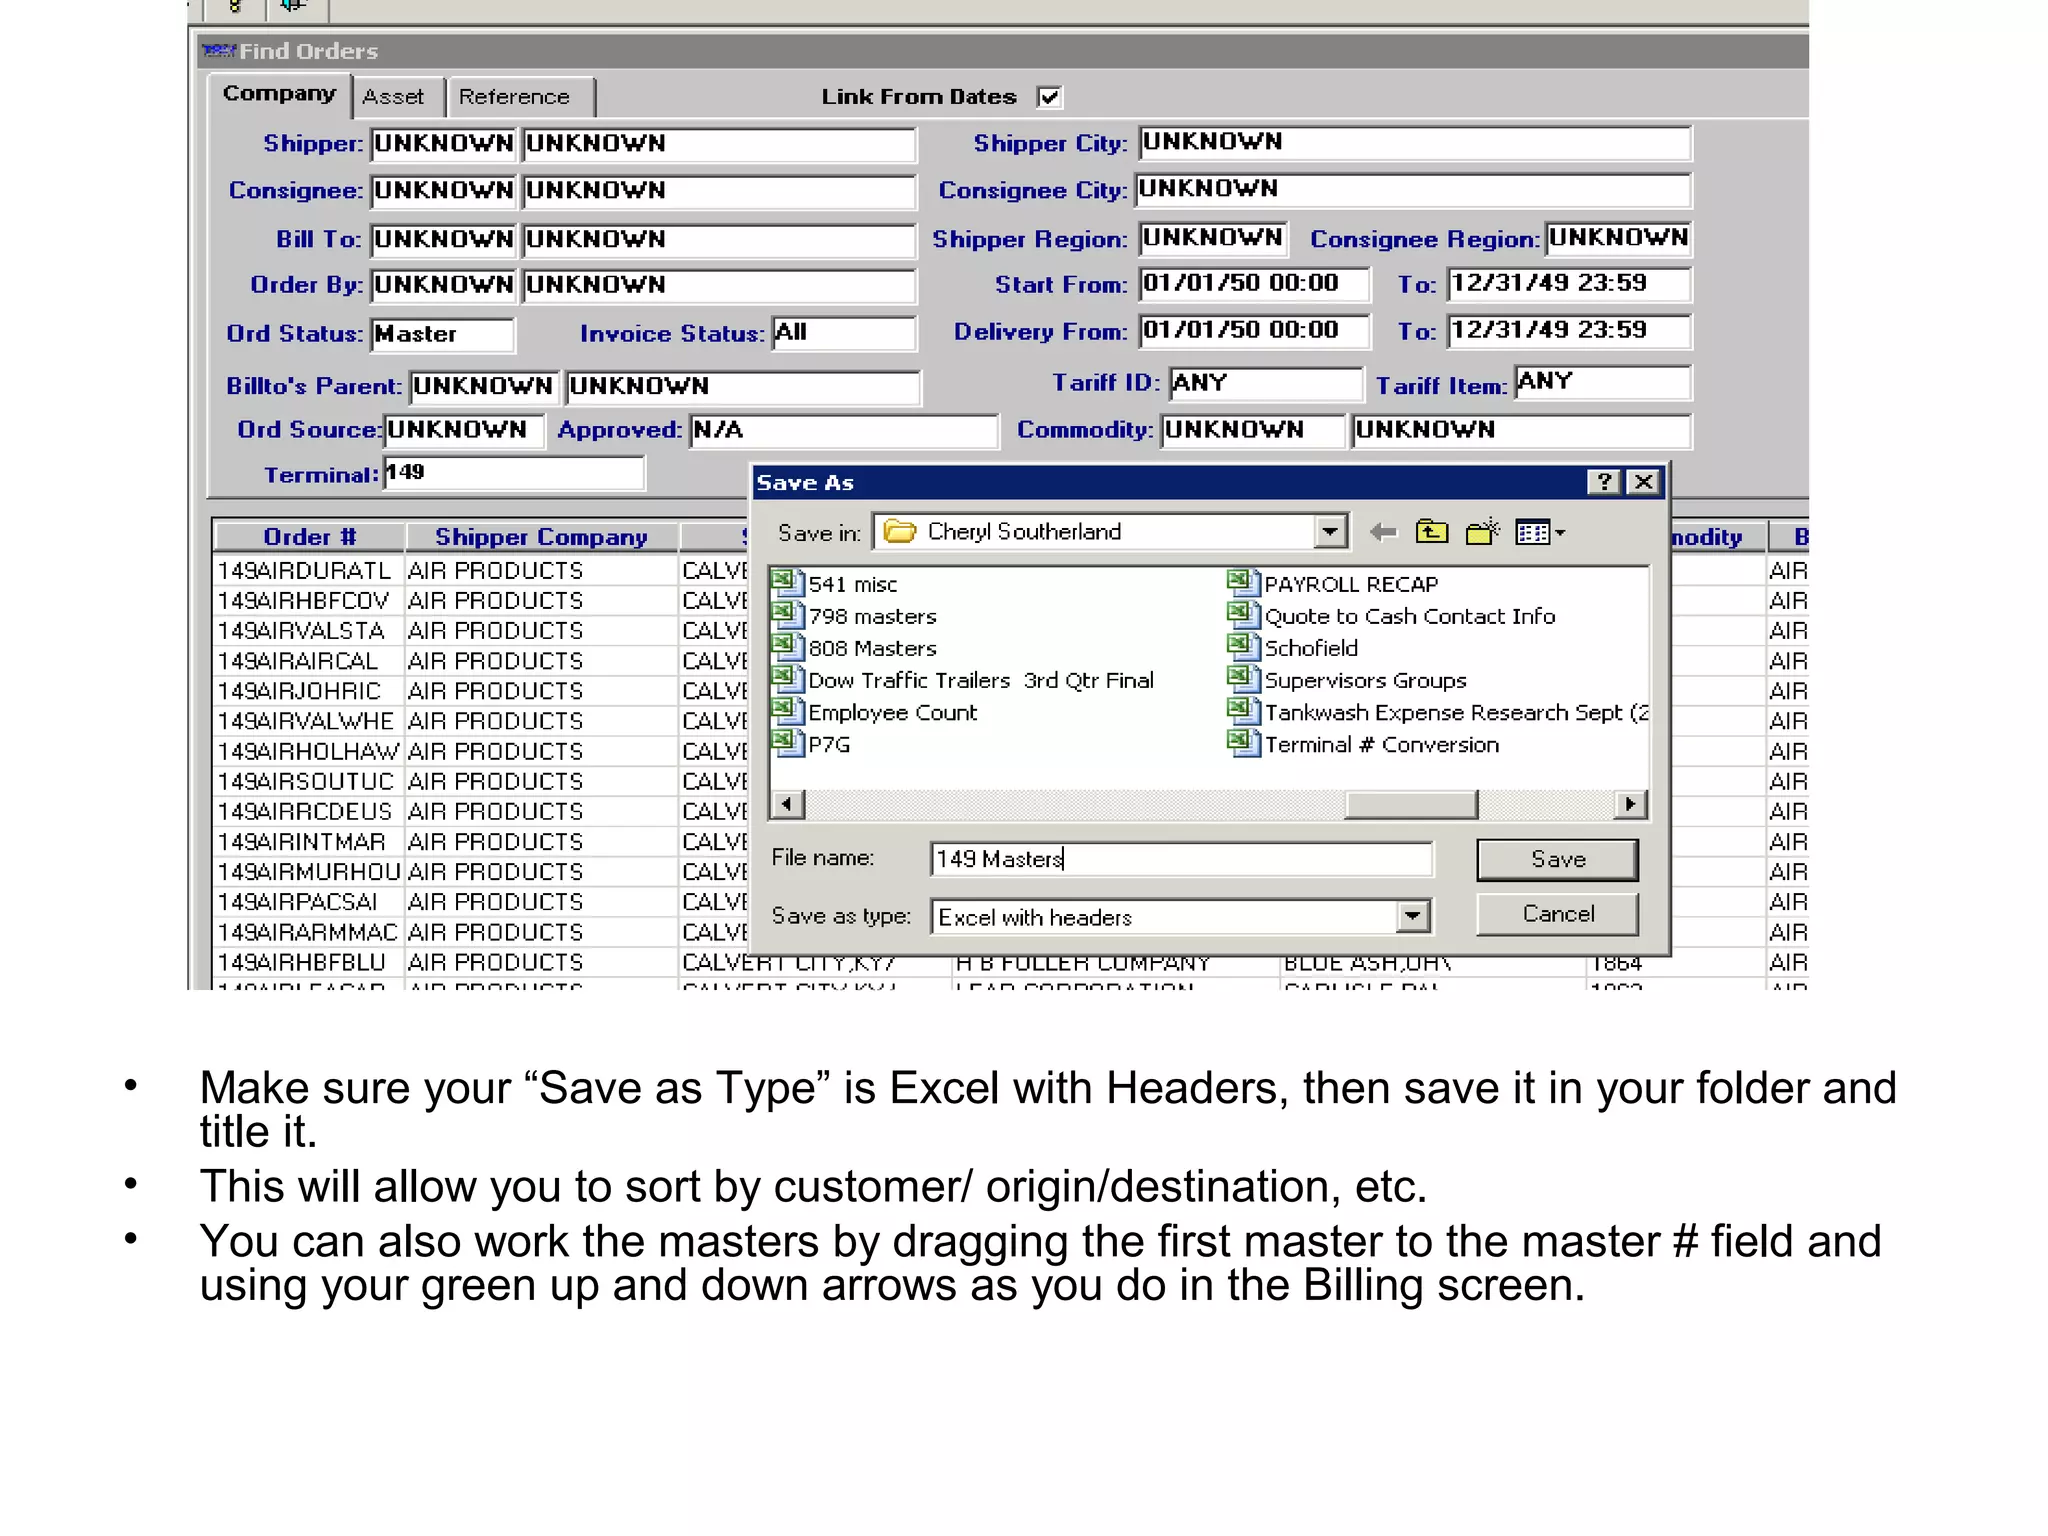Screen dimensions: 2048x1536
Task: Select the Employee Count Excel file
Action: point(891,713)
